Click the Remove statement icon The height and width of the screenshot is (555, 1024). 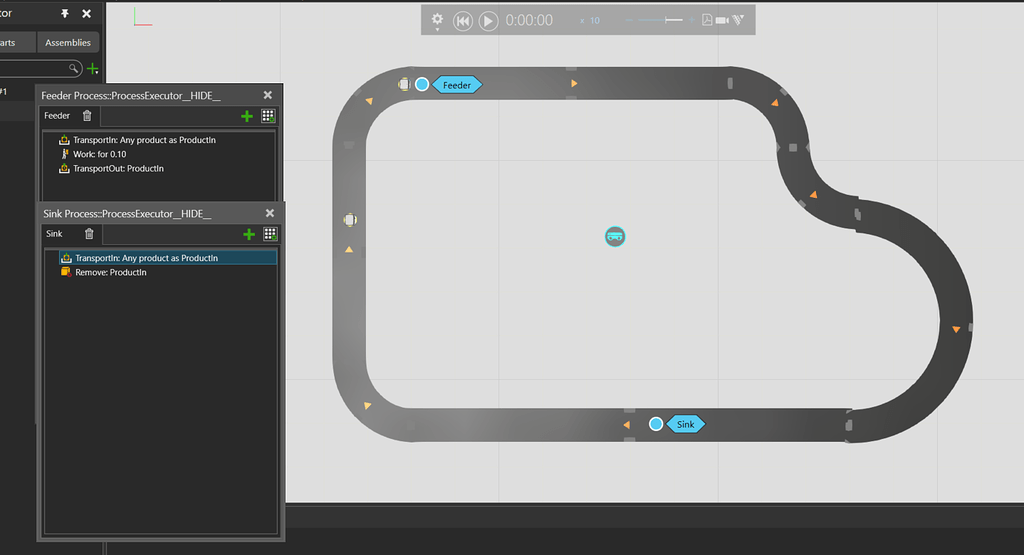pyautogui.click(x=66, y=272)
